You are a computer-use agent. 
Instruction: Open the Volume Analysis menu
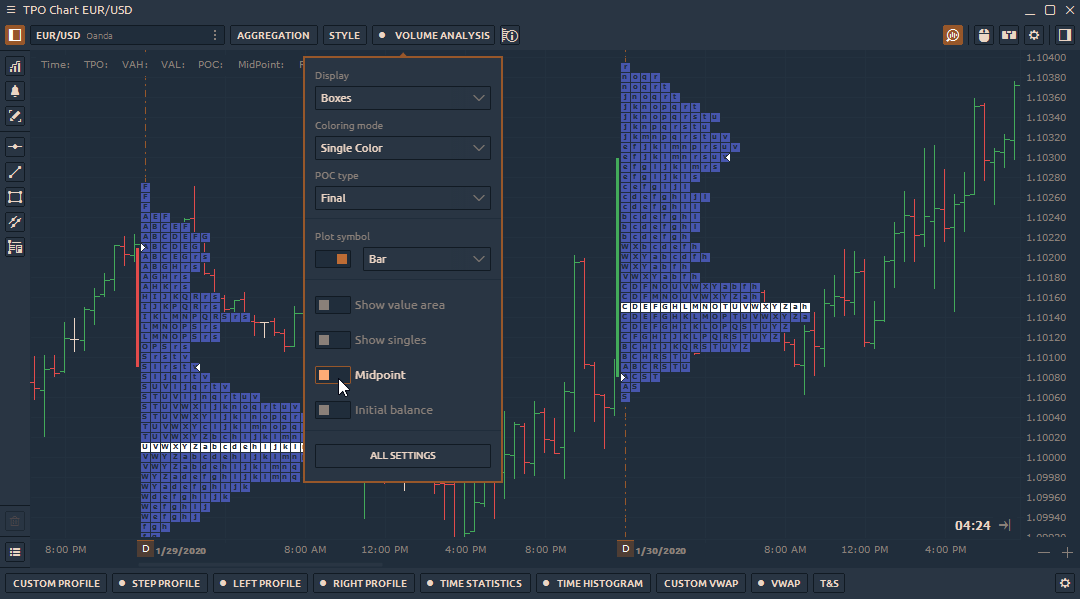coord(434,35)
